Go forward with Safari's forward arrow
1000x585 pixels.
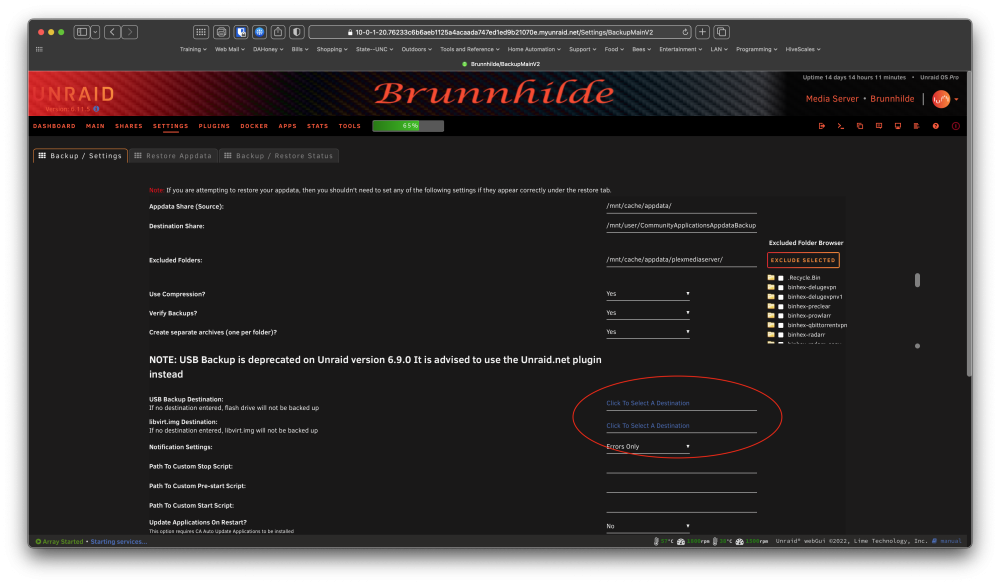point(129,32)
